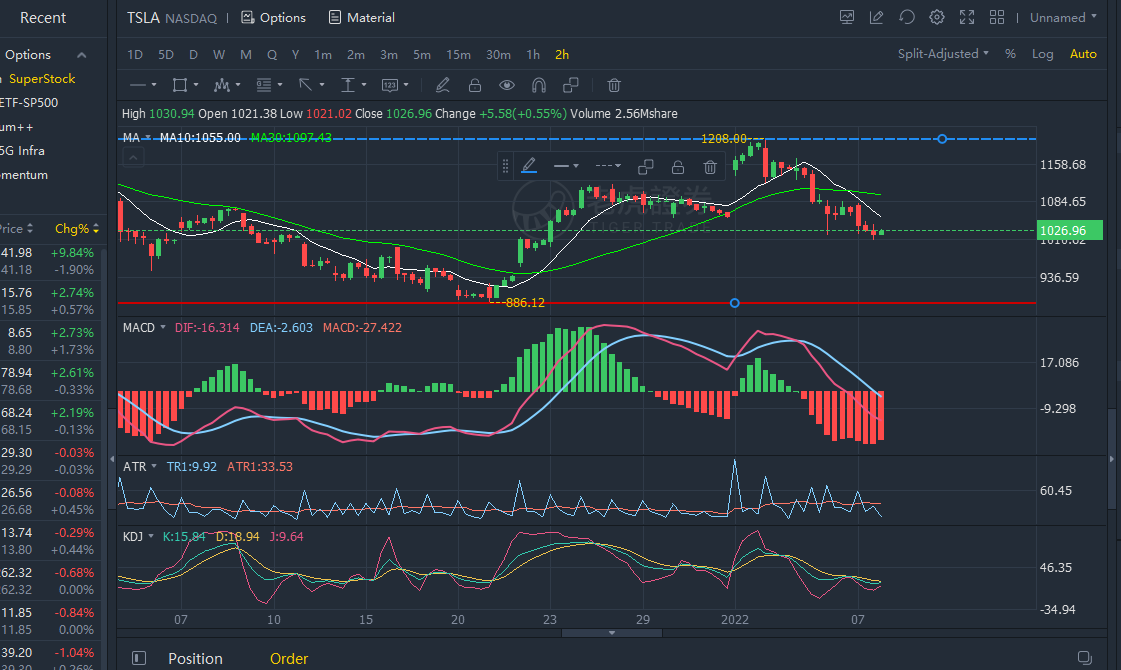Click the +9.84% change value

[72, 252]
